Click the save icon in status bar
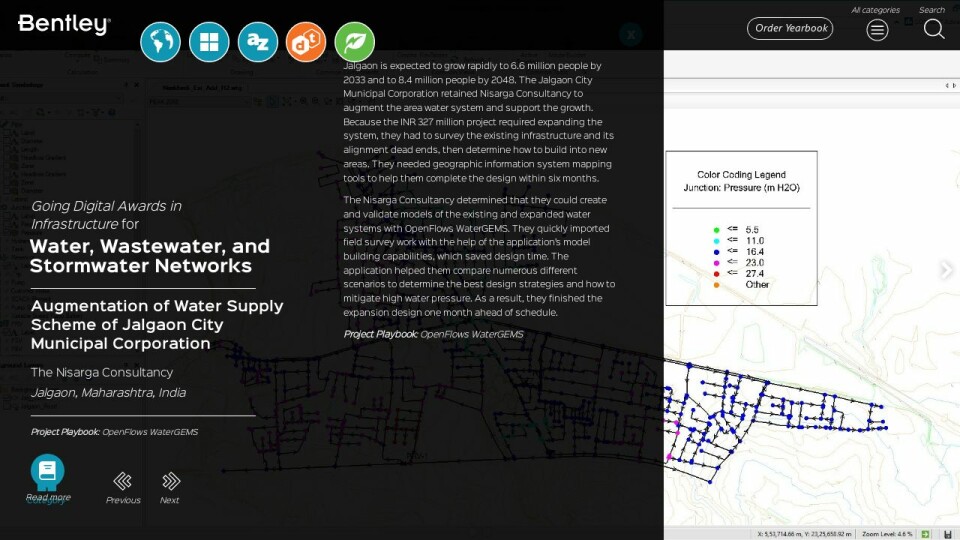This screenshot has height=540, width=960. point(948,534)
